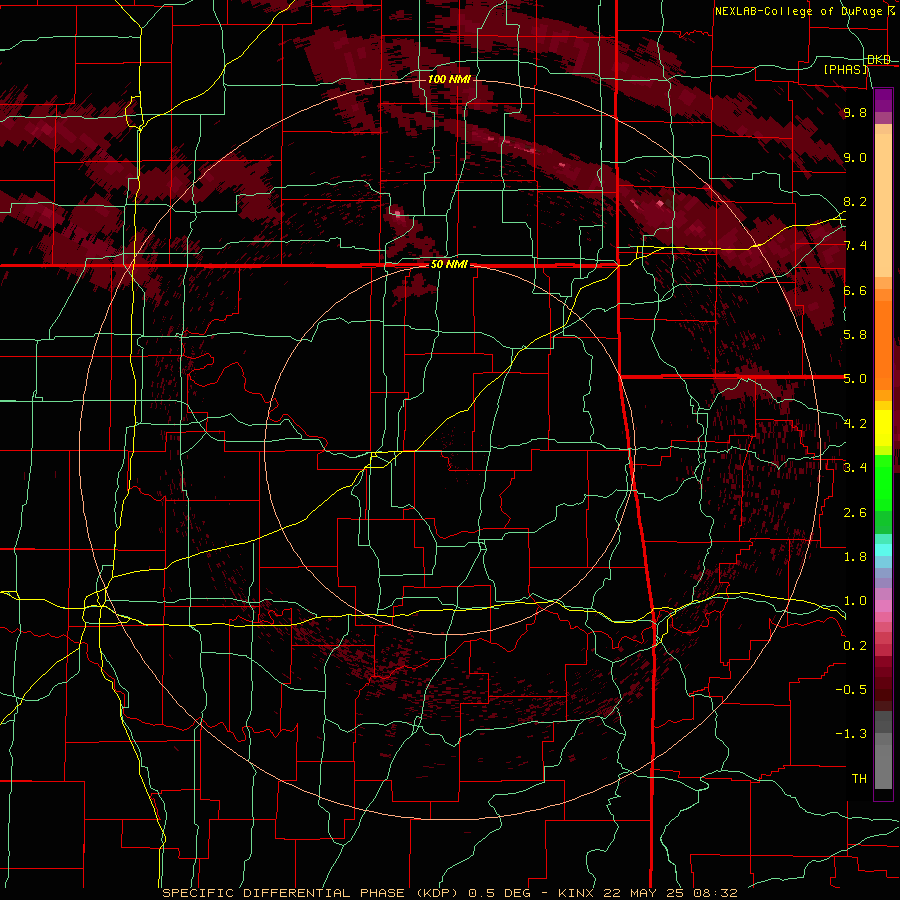
Task: Click the -0.5 value on the color scale
Action: (851, 689)
